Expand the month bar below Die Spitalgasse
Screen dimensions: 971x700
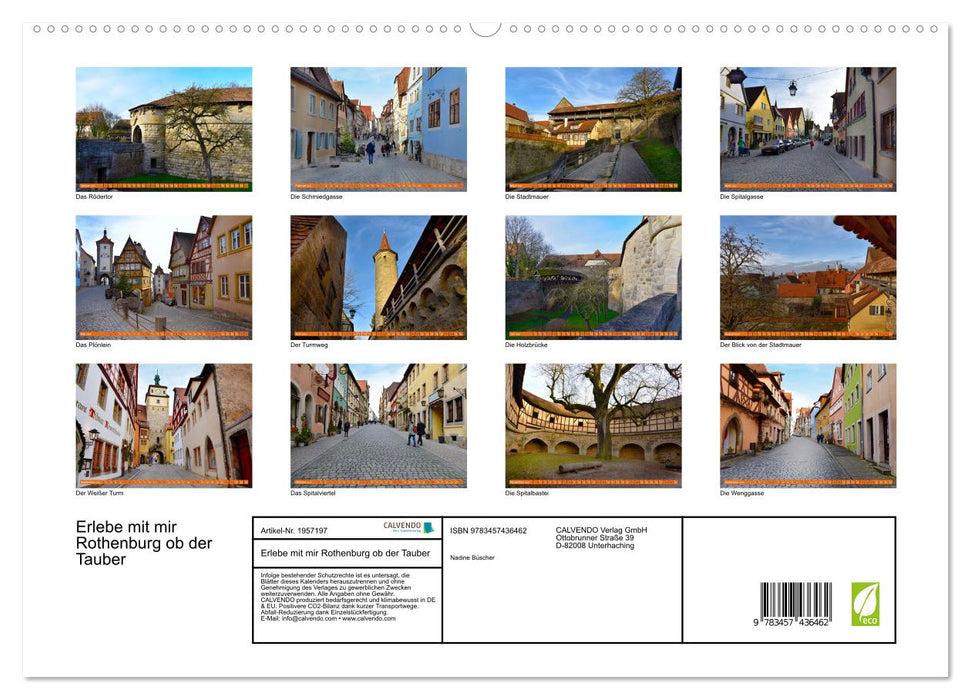click(808, 185)
